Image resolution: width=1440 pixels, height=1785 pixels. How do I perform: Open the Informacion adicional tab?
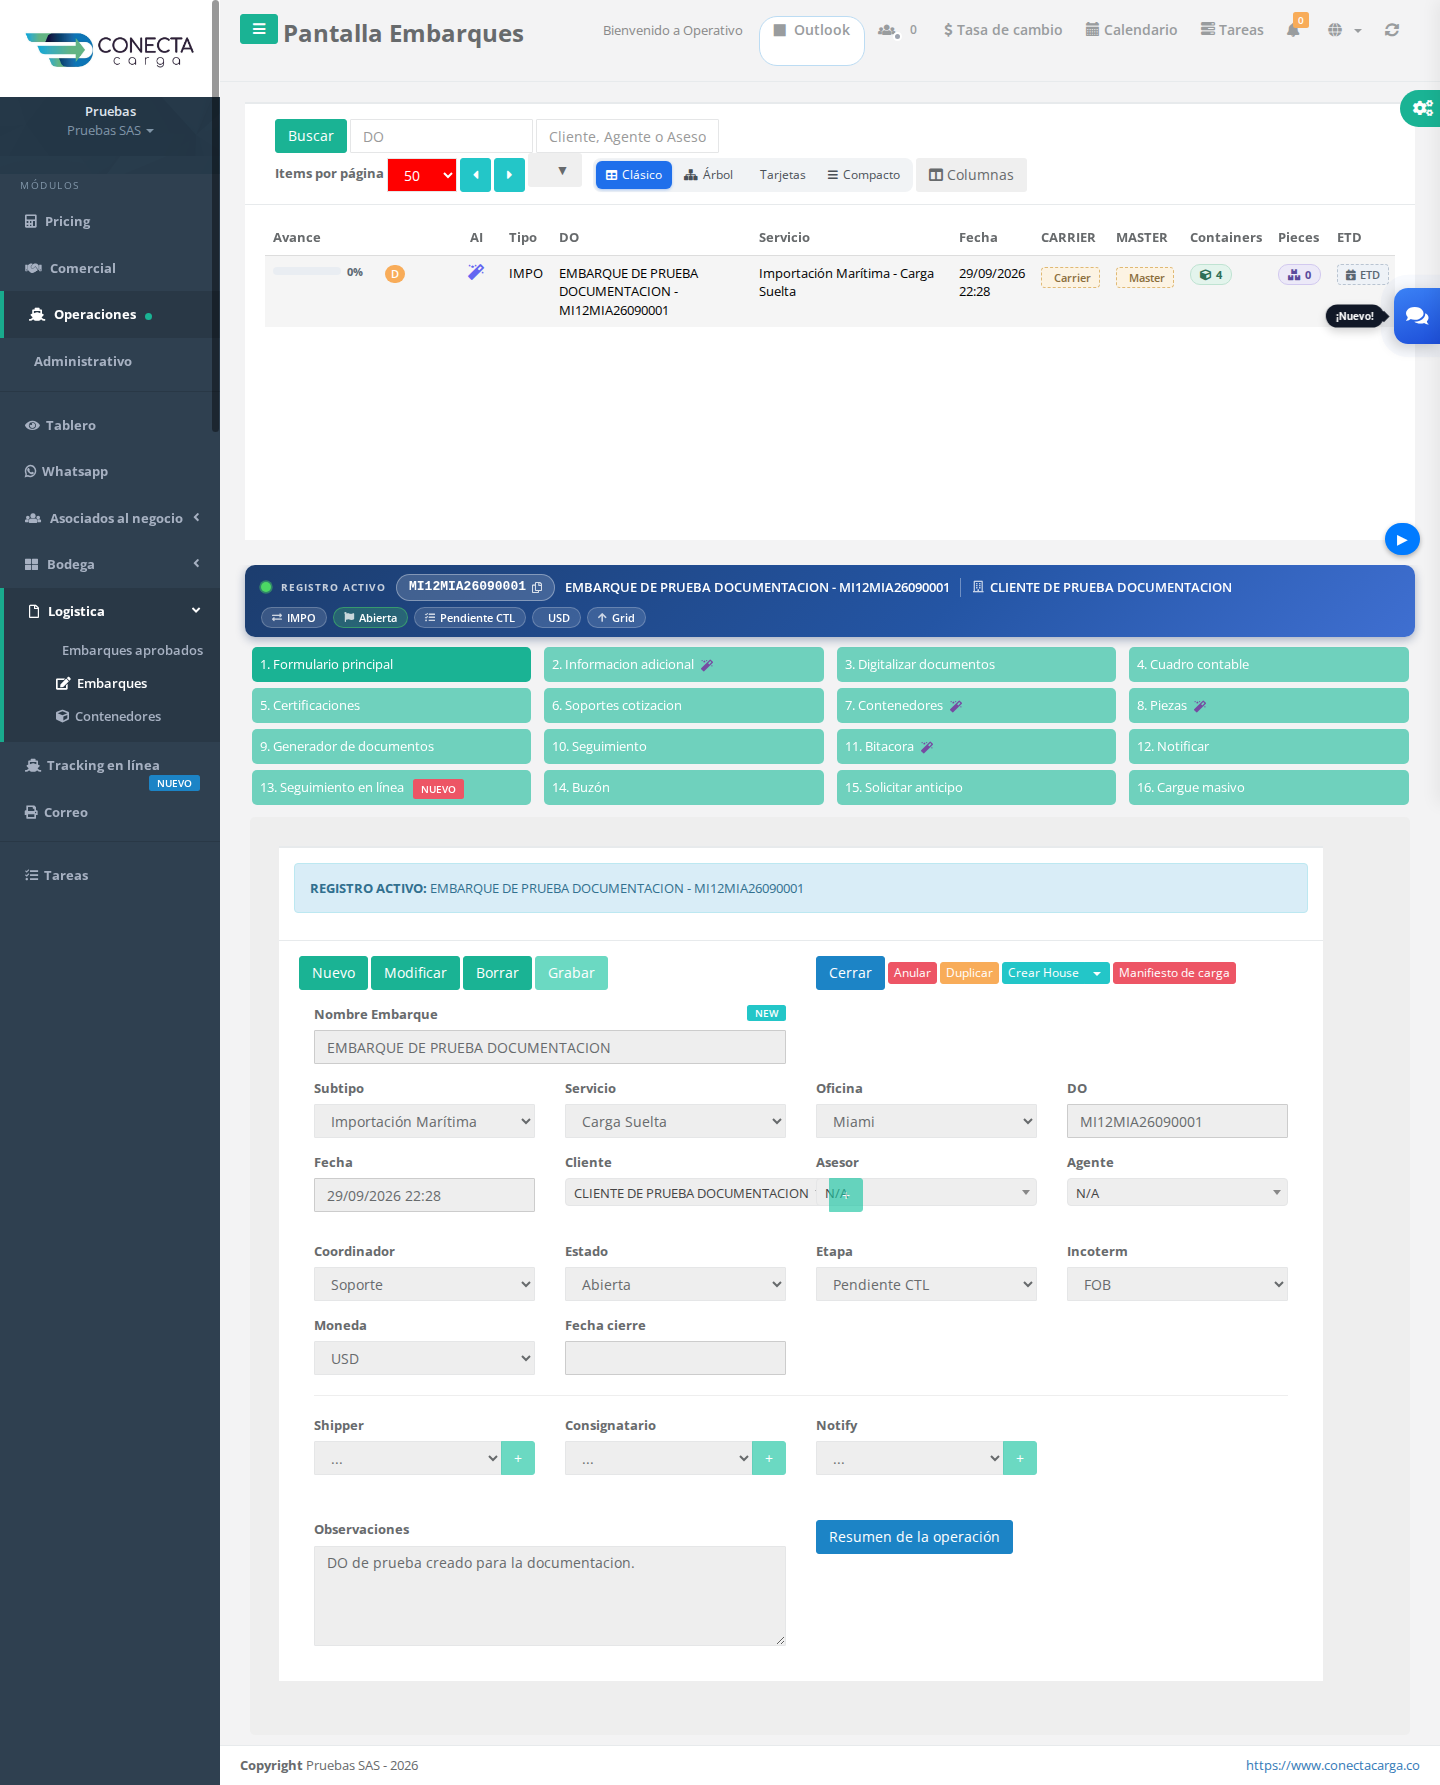[x=684, y=665]
